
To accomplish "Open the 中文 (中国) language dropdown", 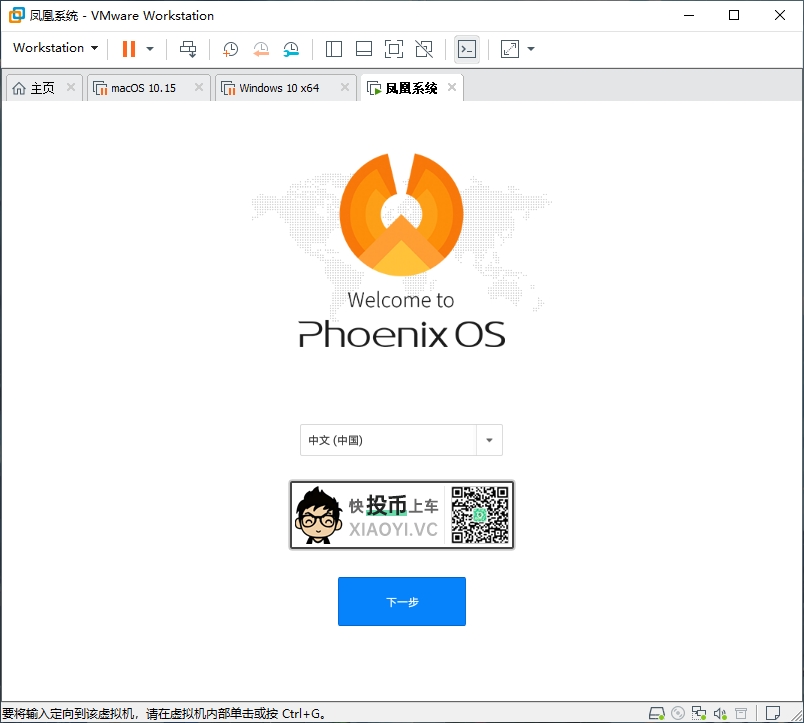I will pyautogui.click(x=401, y=440).
